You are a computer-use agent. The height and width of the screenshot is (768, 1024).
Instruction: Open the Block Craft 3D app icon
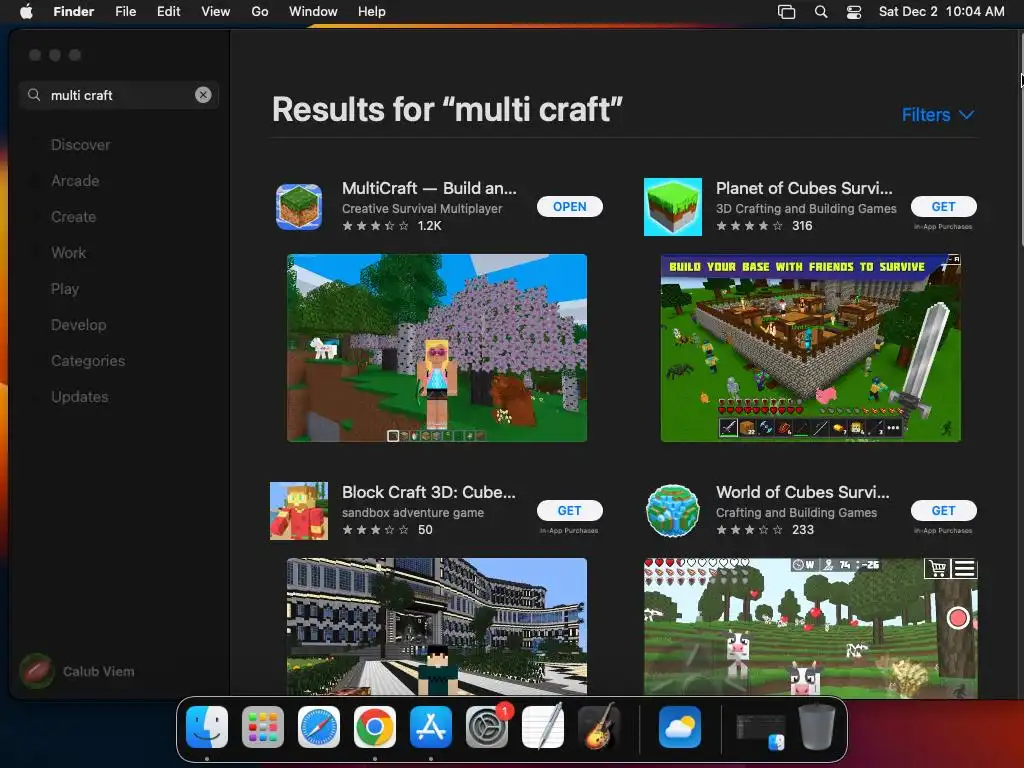(x=299, y=511)
